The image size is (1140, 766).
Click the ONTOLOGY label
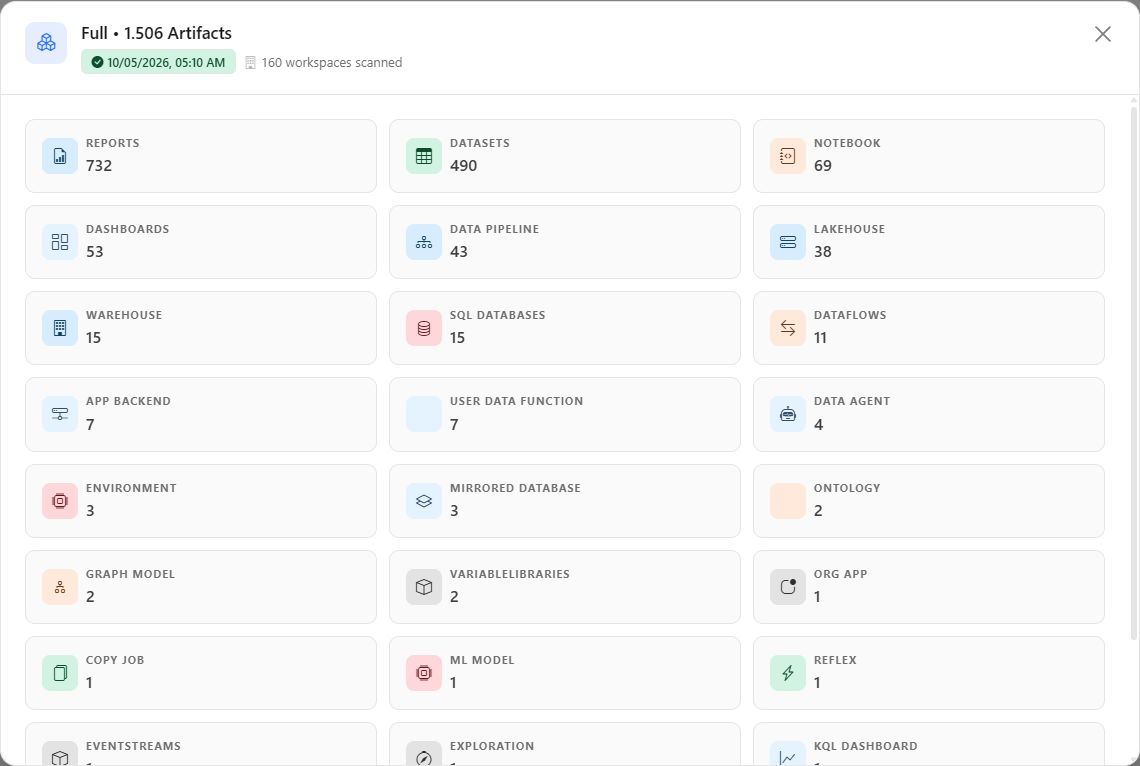(847, 488)
